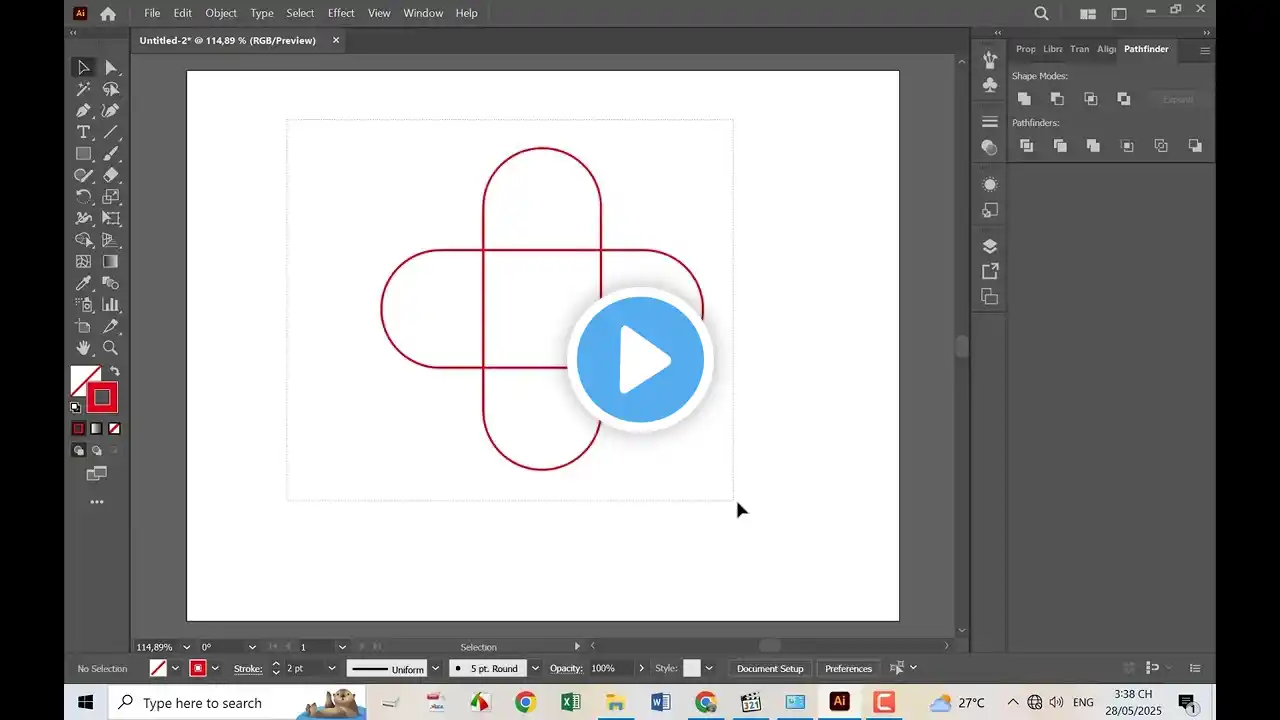Select the Direct Selection tool
The image size is (1280, 720).
point(112,67)
